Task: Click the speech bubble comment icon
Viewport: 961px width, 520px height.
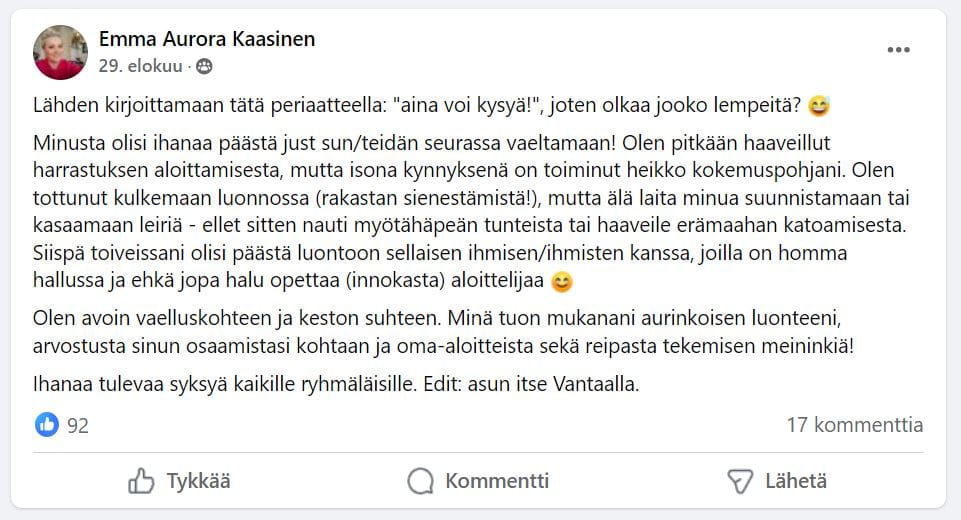Action: pyautogui.click(x=421, y=481)
